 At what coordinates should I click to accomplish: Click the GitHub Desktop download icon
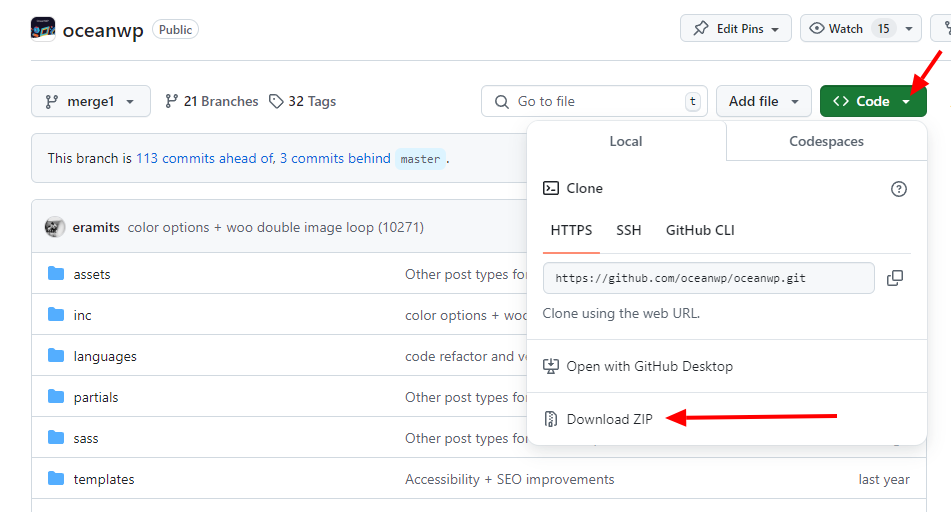coord(551,366)
